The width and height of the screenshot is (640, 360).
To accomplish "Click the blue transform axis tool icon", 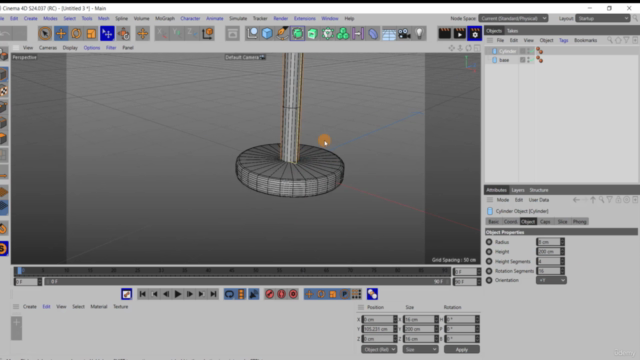I will pos(107,33).
